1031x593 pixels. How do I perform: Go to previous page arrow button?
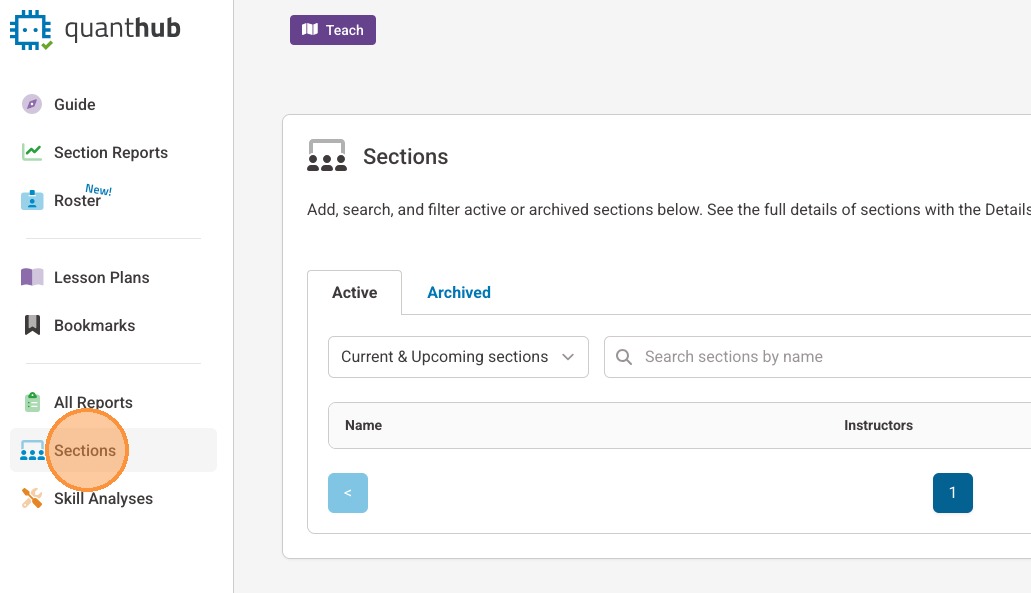click(x=348, y=493)
